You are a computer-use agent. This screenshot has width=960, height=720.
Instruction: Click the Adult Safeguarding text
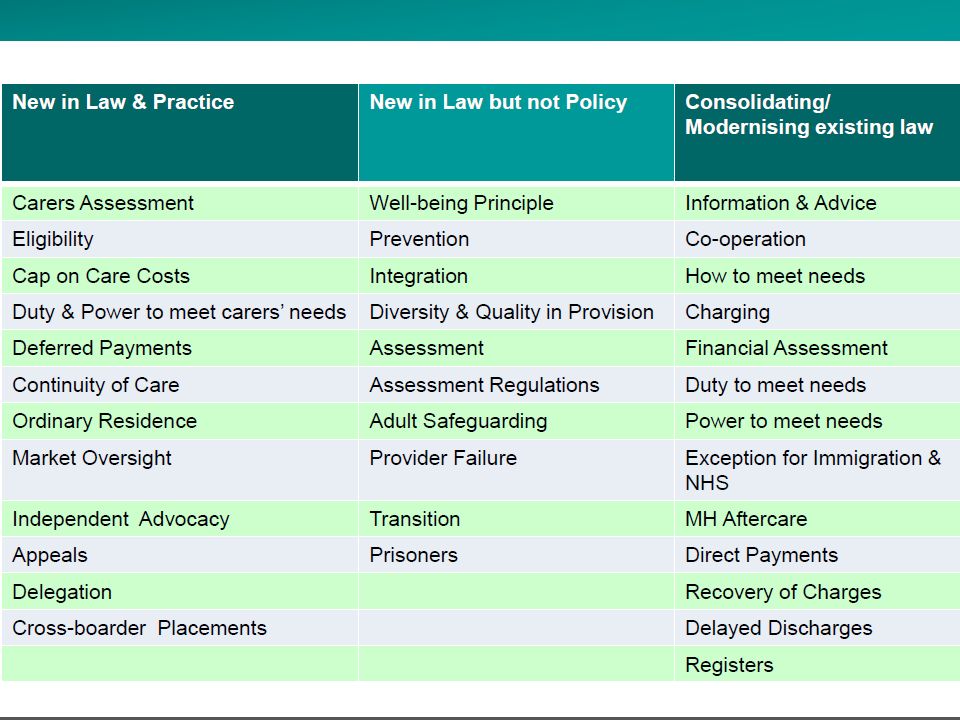pyautogui.click(x=458, y=421)
